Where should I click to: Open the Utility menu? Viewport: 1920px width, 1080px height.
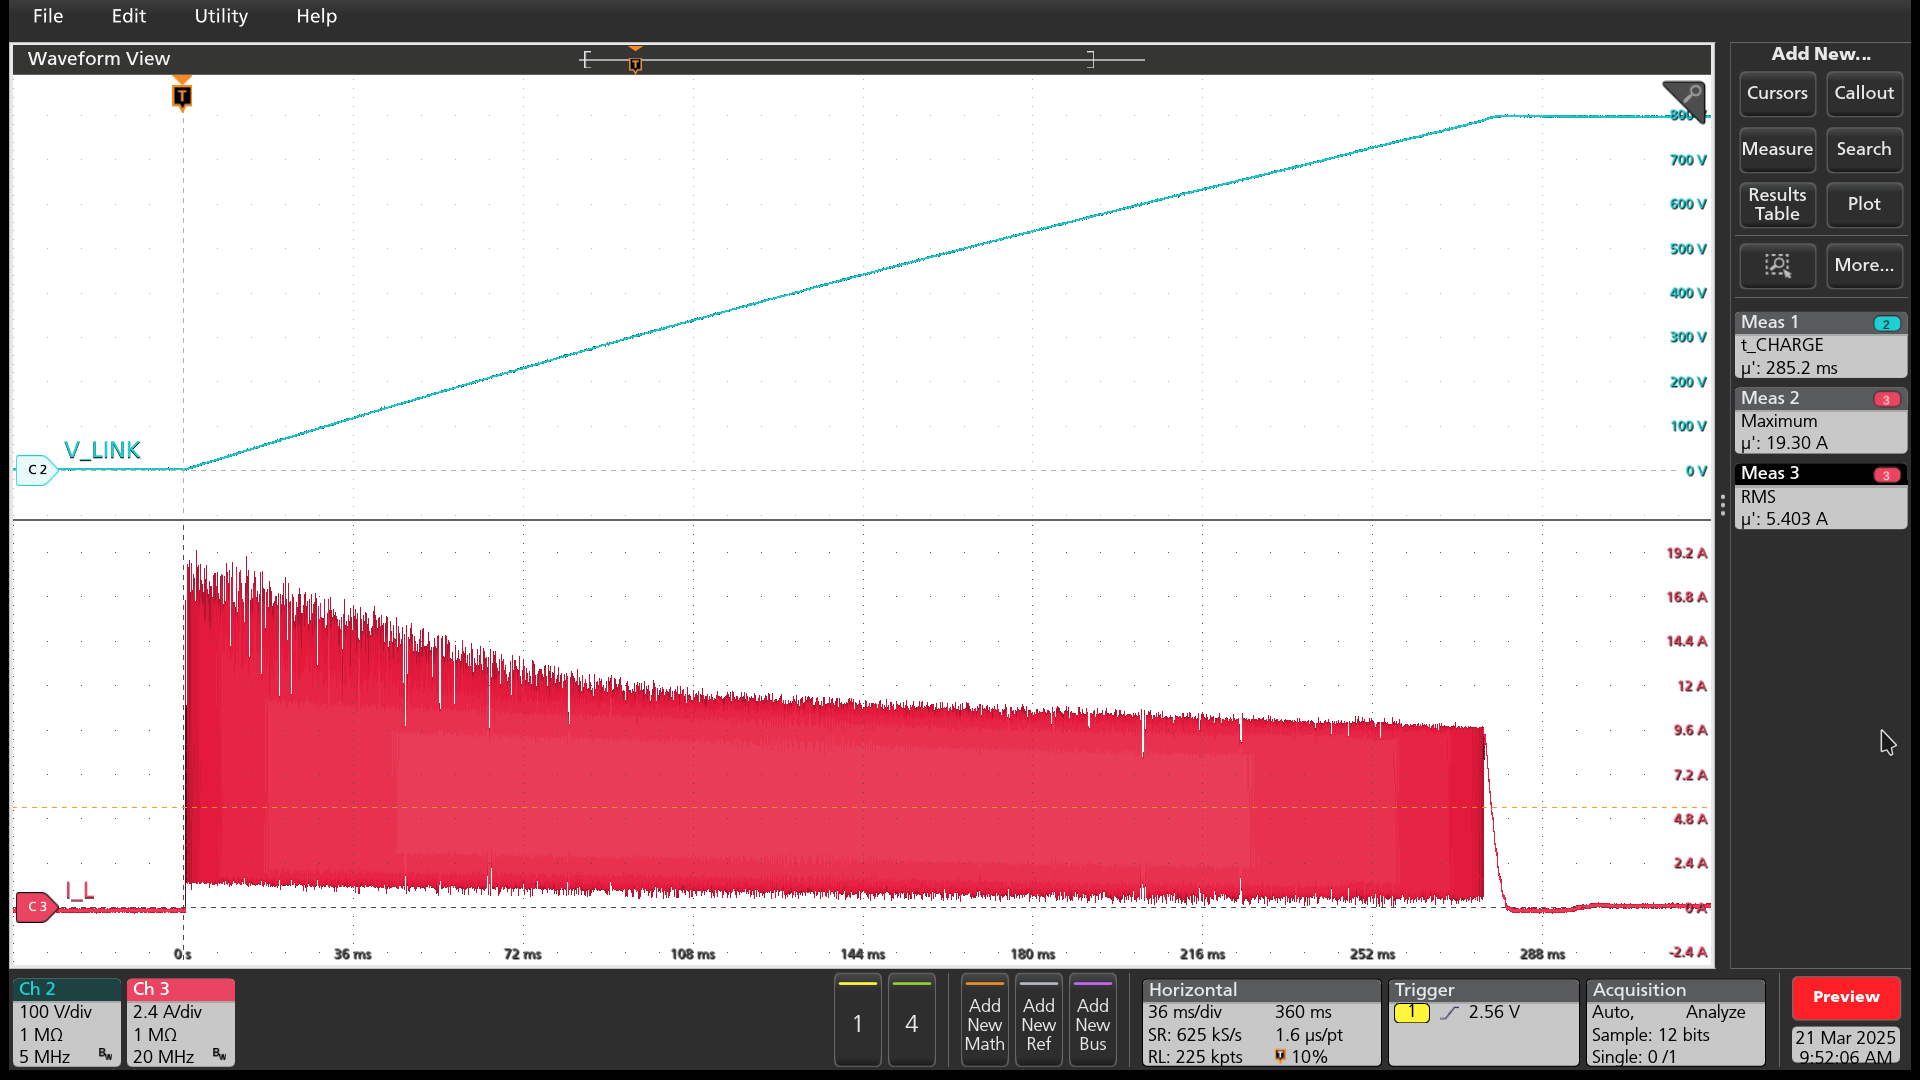pos(220,16)
